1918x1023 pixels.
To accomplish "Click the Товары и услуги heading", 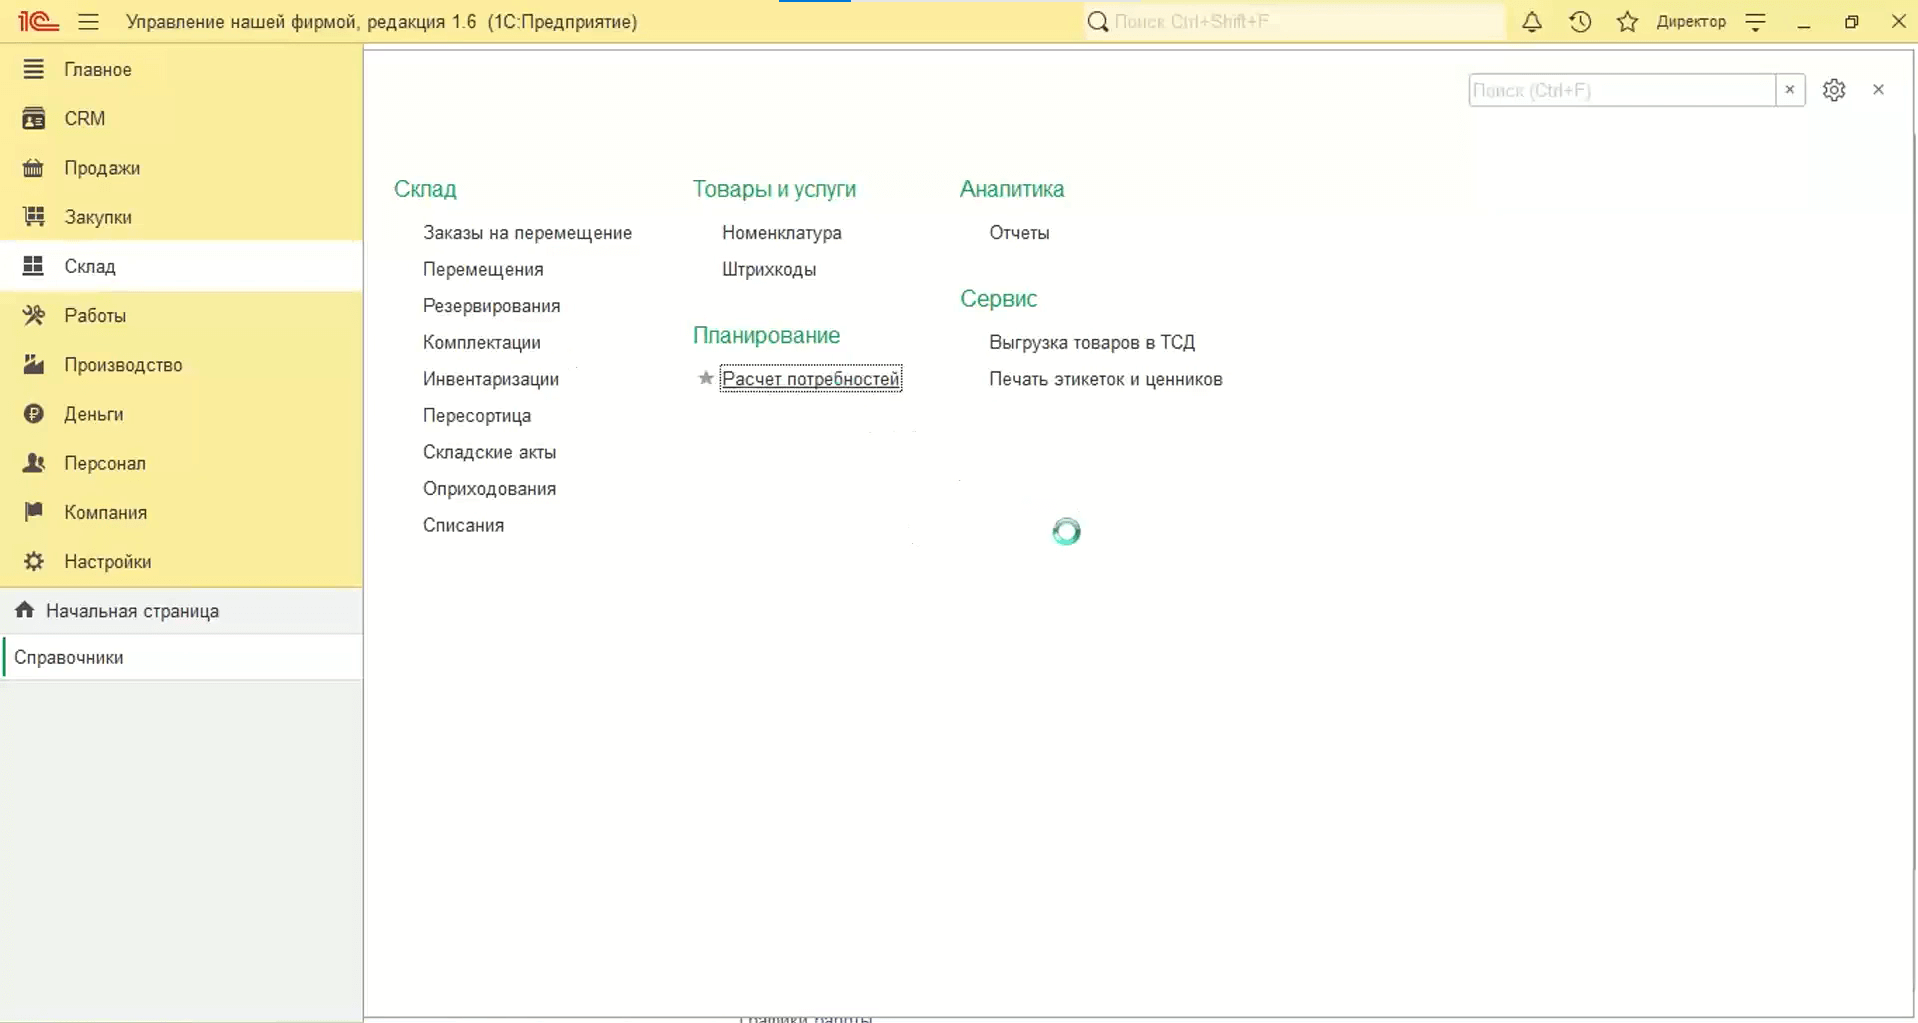I will click(x=774, y=188).
